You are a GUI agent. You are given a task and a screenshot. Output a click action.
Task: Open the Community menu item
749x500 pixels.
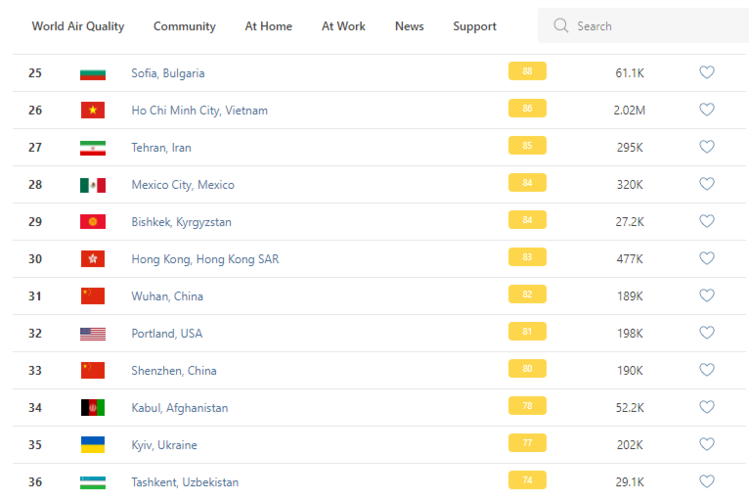coord(184,26)
